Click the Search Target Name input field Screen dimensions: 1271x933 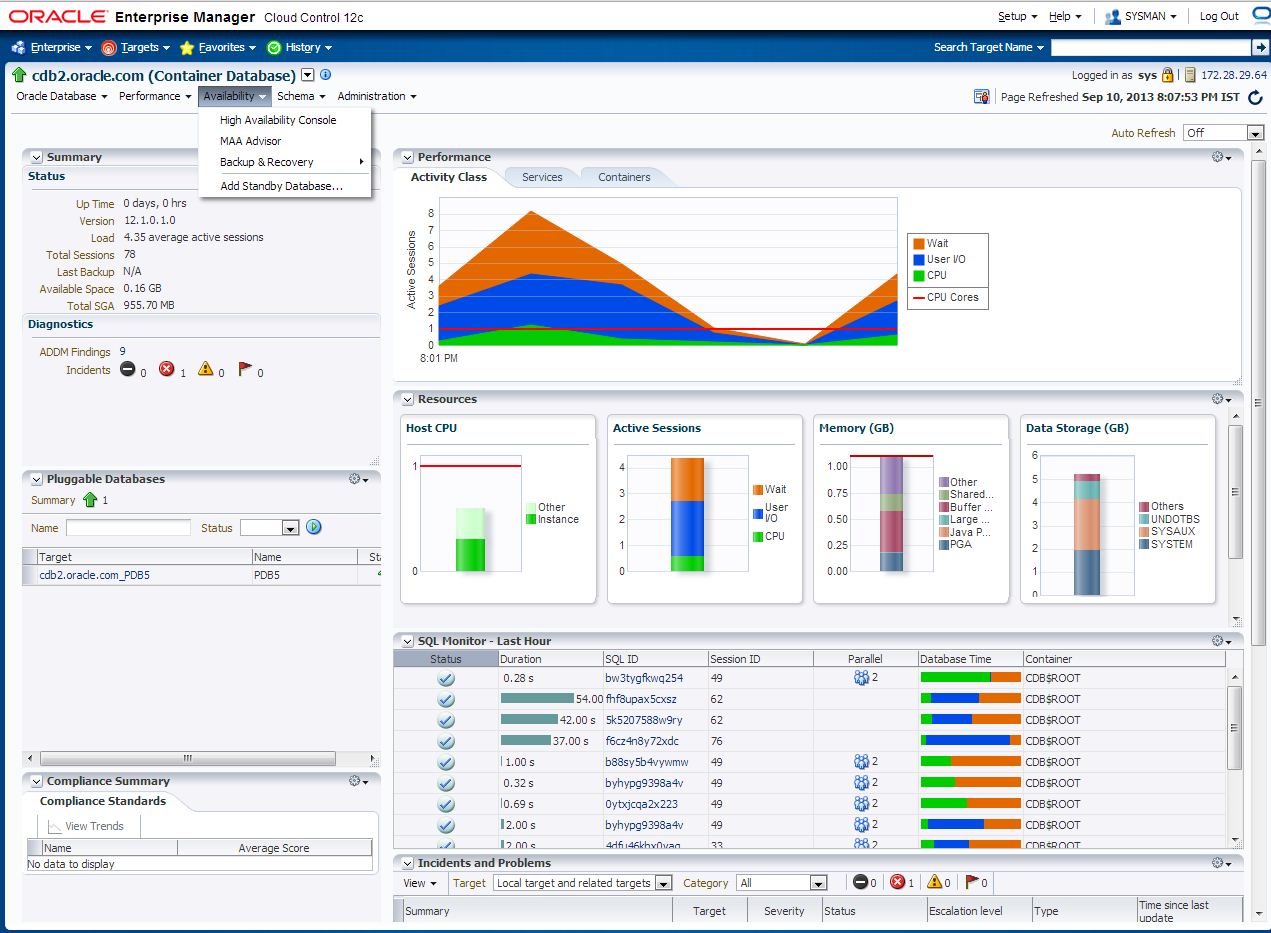coord(1150,47)
